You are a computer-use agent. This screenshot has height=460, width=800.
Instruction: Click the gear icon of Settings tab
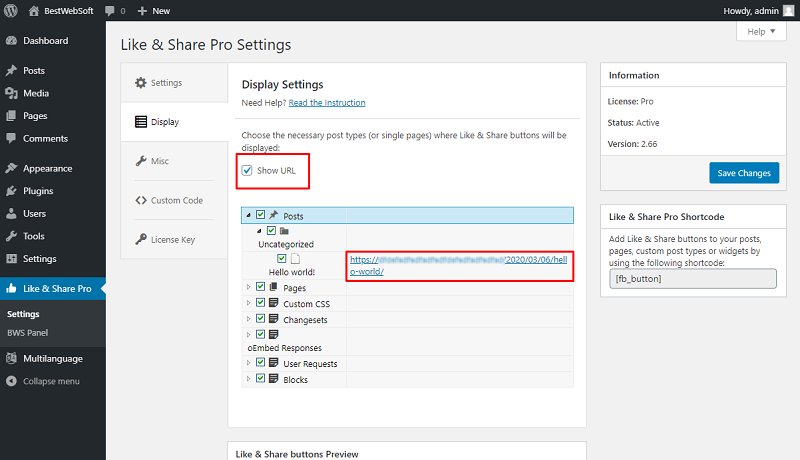141,83
